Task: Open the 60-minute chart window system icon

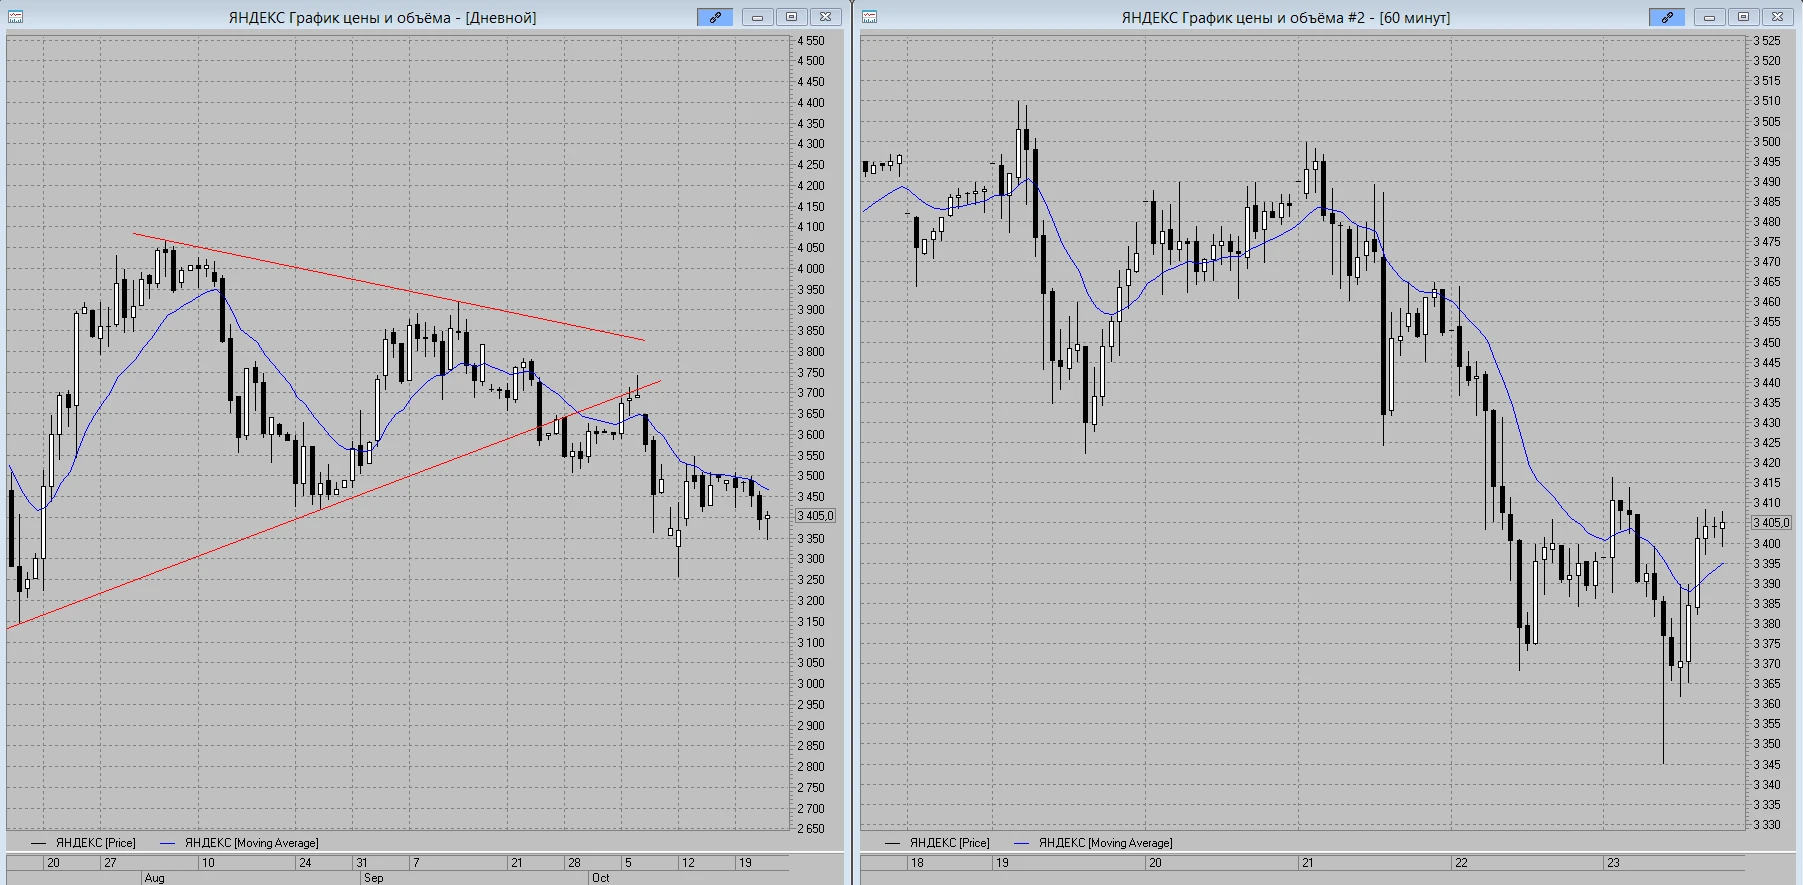Action: click(870, 17)
